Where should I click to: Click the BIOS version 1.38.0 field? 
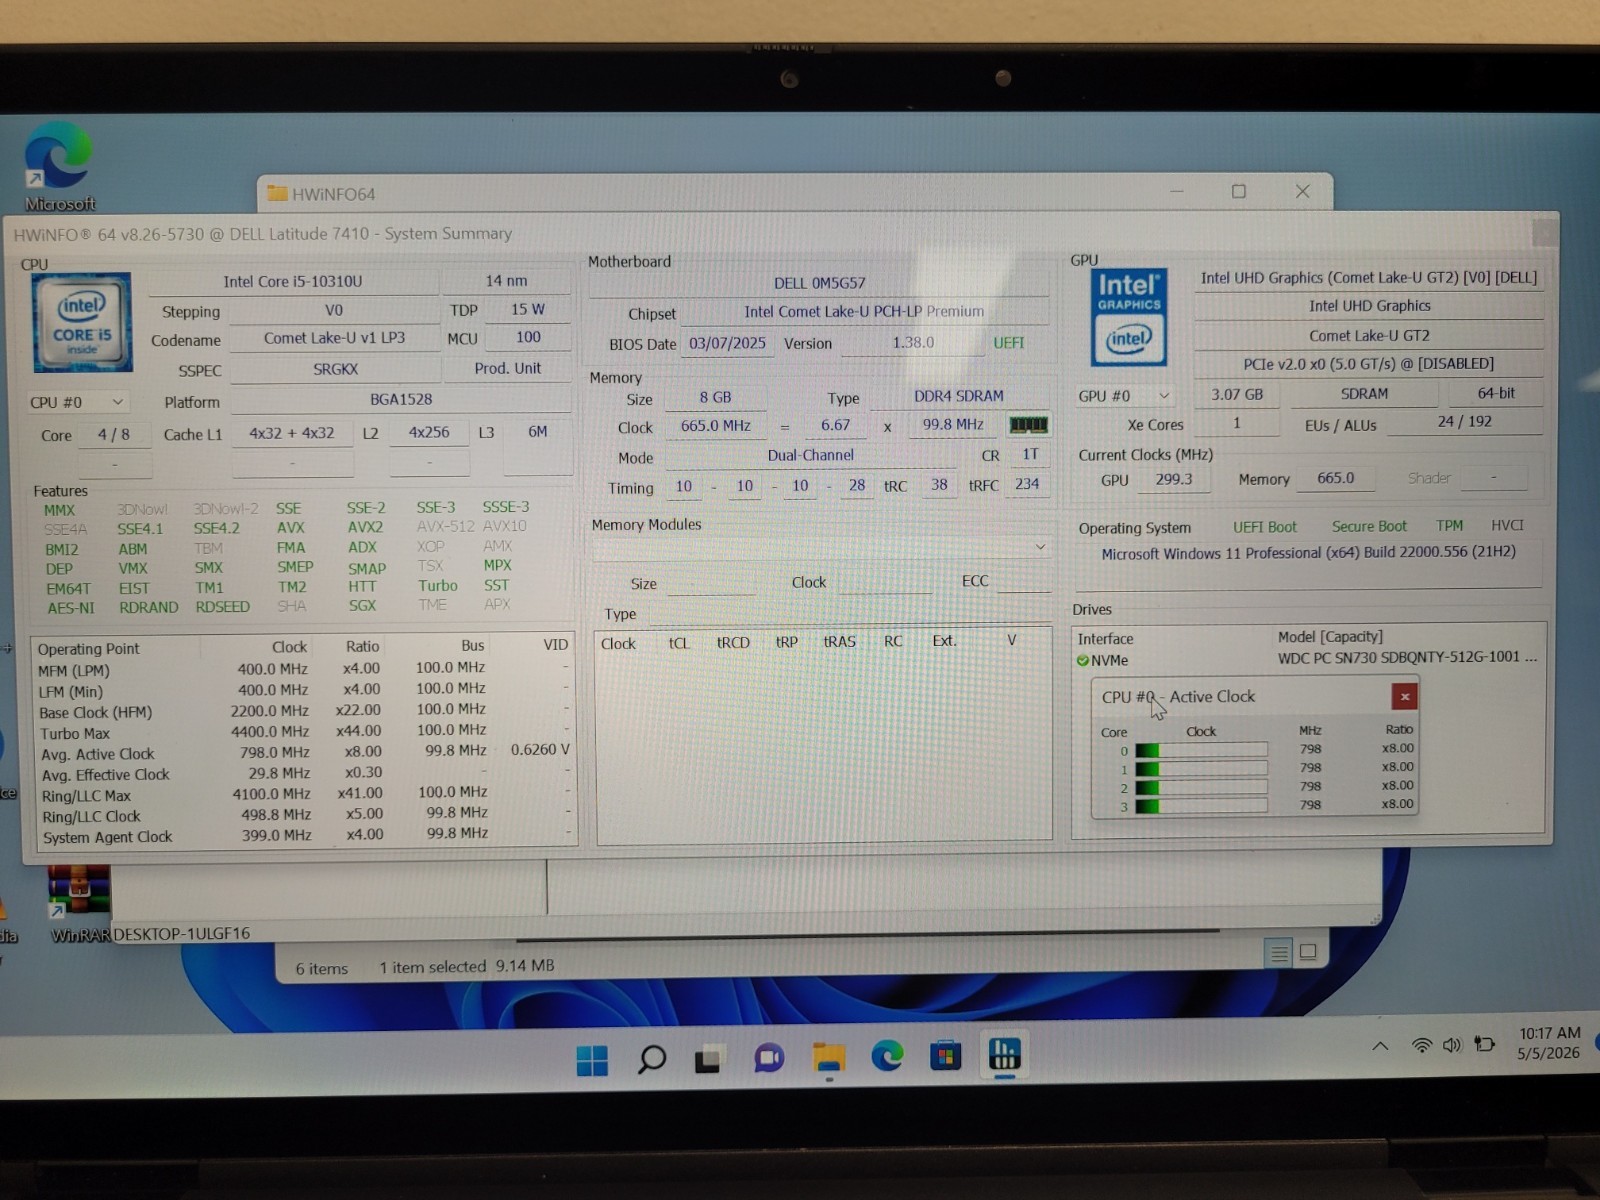click(x=912, y=342)
